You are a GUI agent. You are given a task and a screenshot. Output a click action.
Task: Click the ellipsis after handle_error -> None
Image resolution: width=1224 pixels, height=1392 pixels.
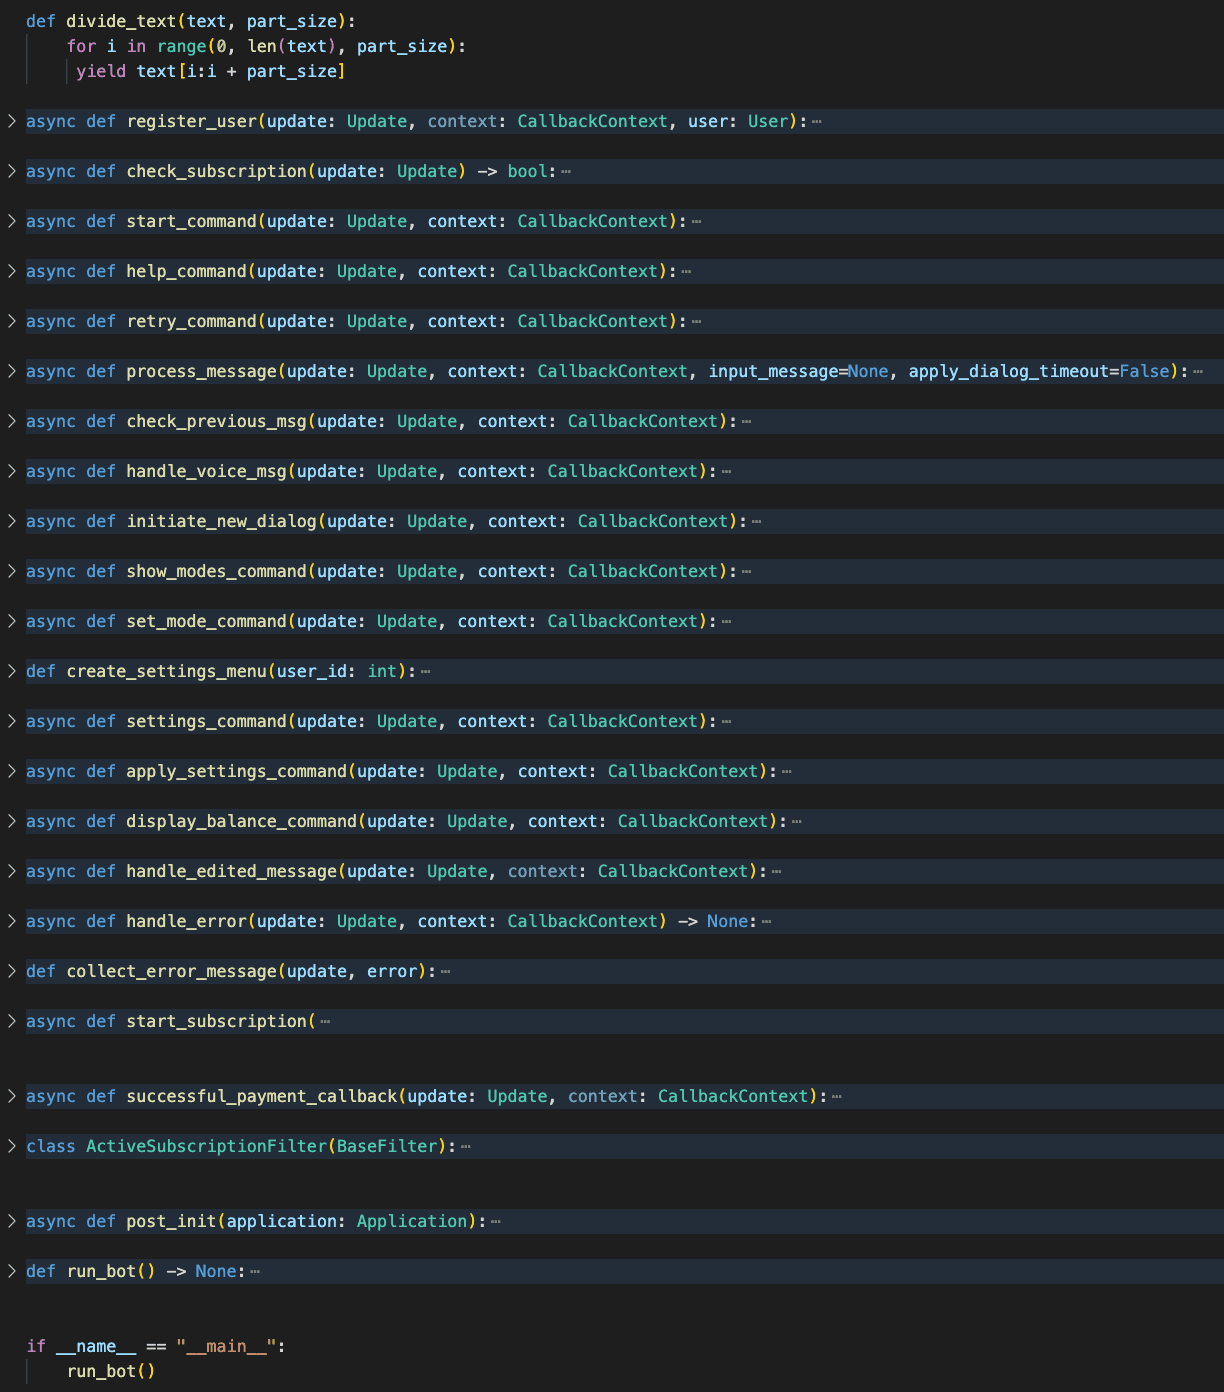click(766, 922)
